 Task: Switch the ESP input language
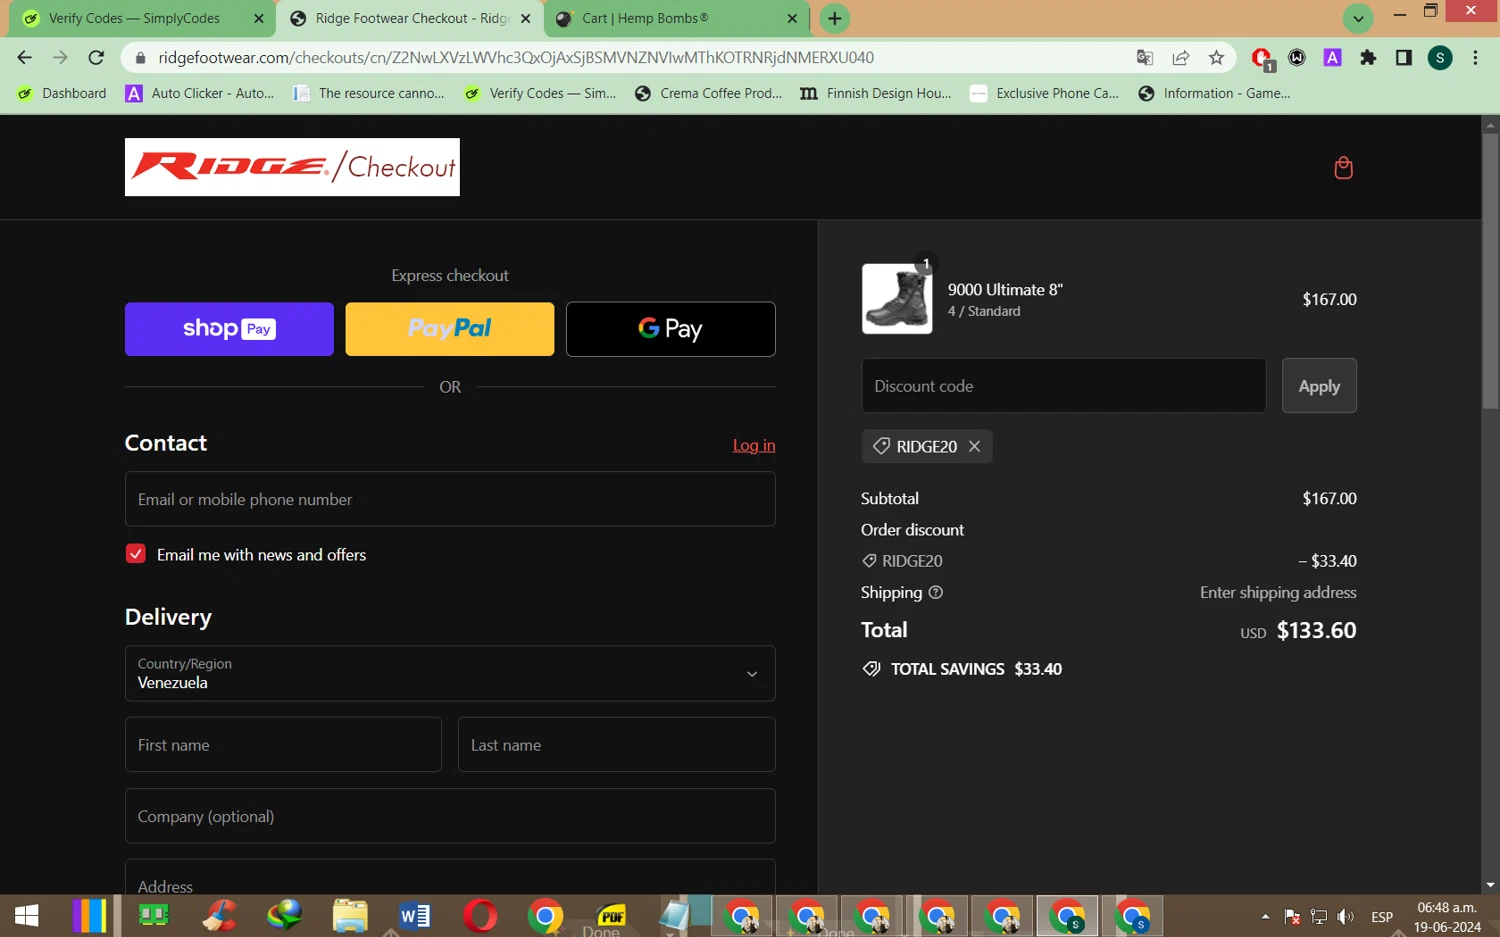click(x=1382, y=917)
